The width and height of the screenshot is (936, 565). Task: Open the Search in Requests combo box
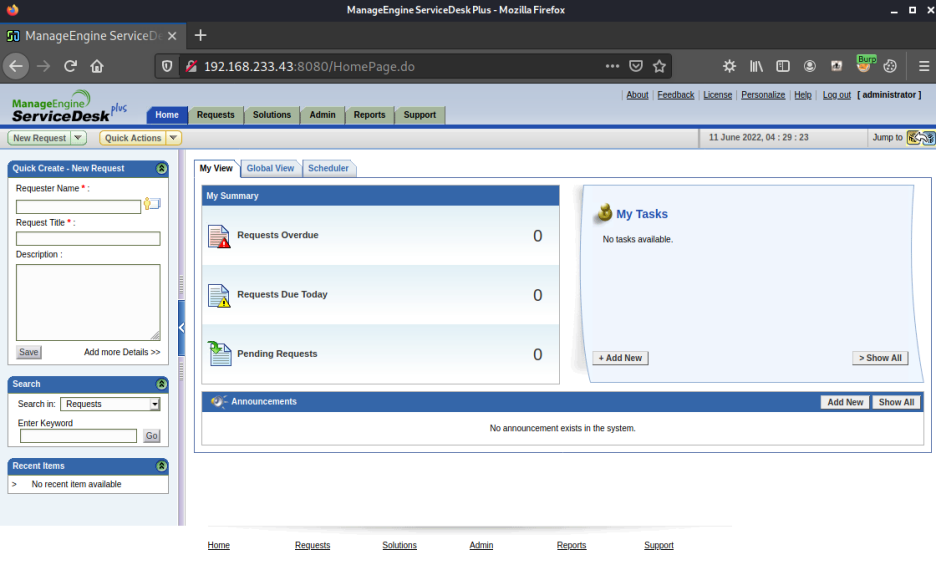click(110, 404)
